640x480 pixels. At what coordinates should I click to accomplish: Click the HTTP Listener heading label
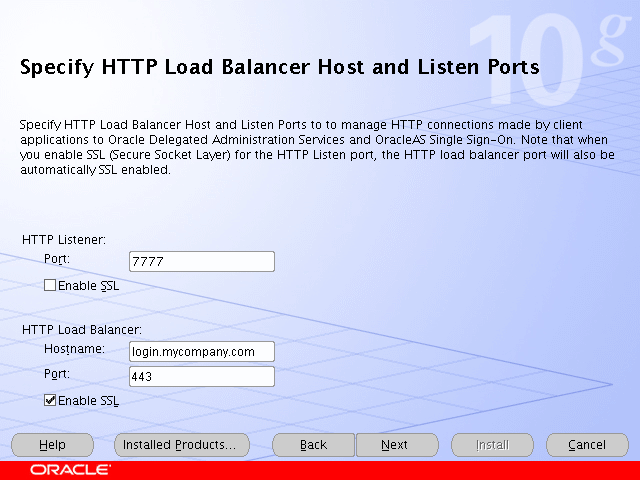coord(64,240)
